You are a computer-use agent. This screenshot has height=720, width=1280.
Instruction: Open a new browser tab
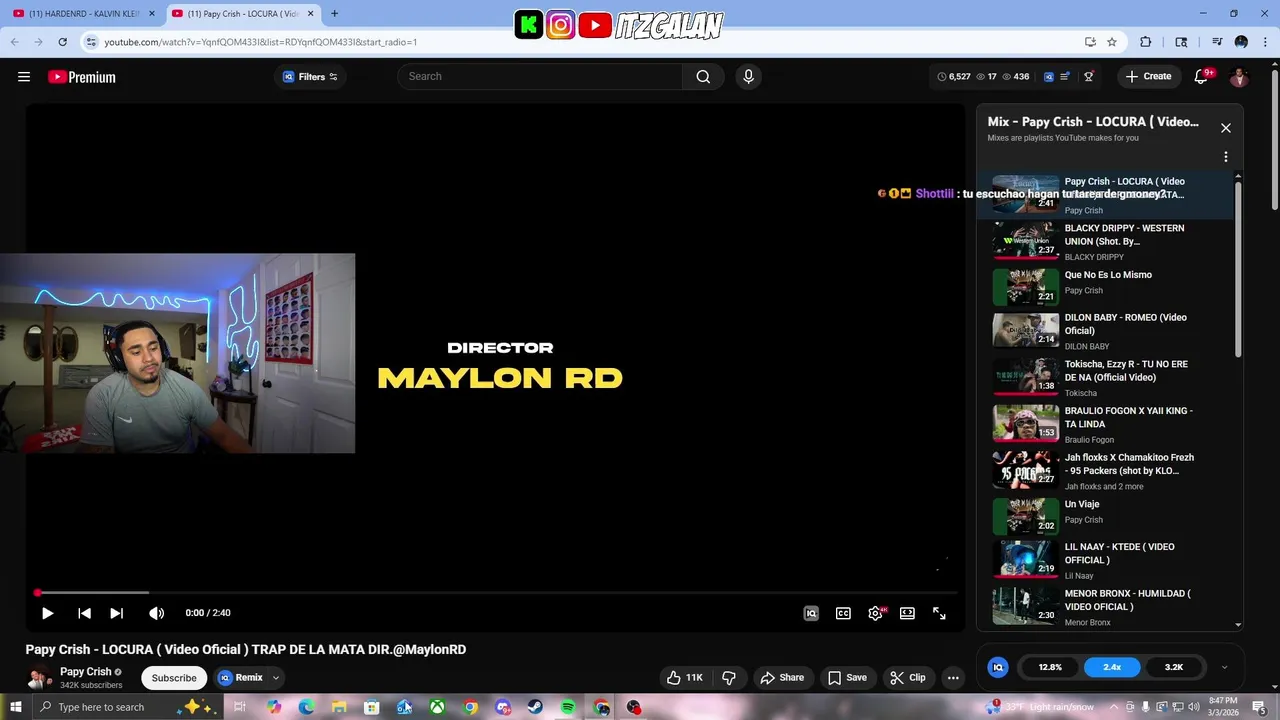[334, 14]
